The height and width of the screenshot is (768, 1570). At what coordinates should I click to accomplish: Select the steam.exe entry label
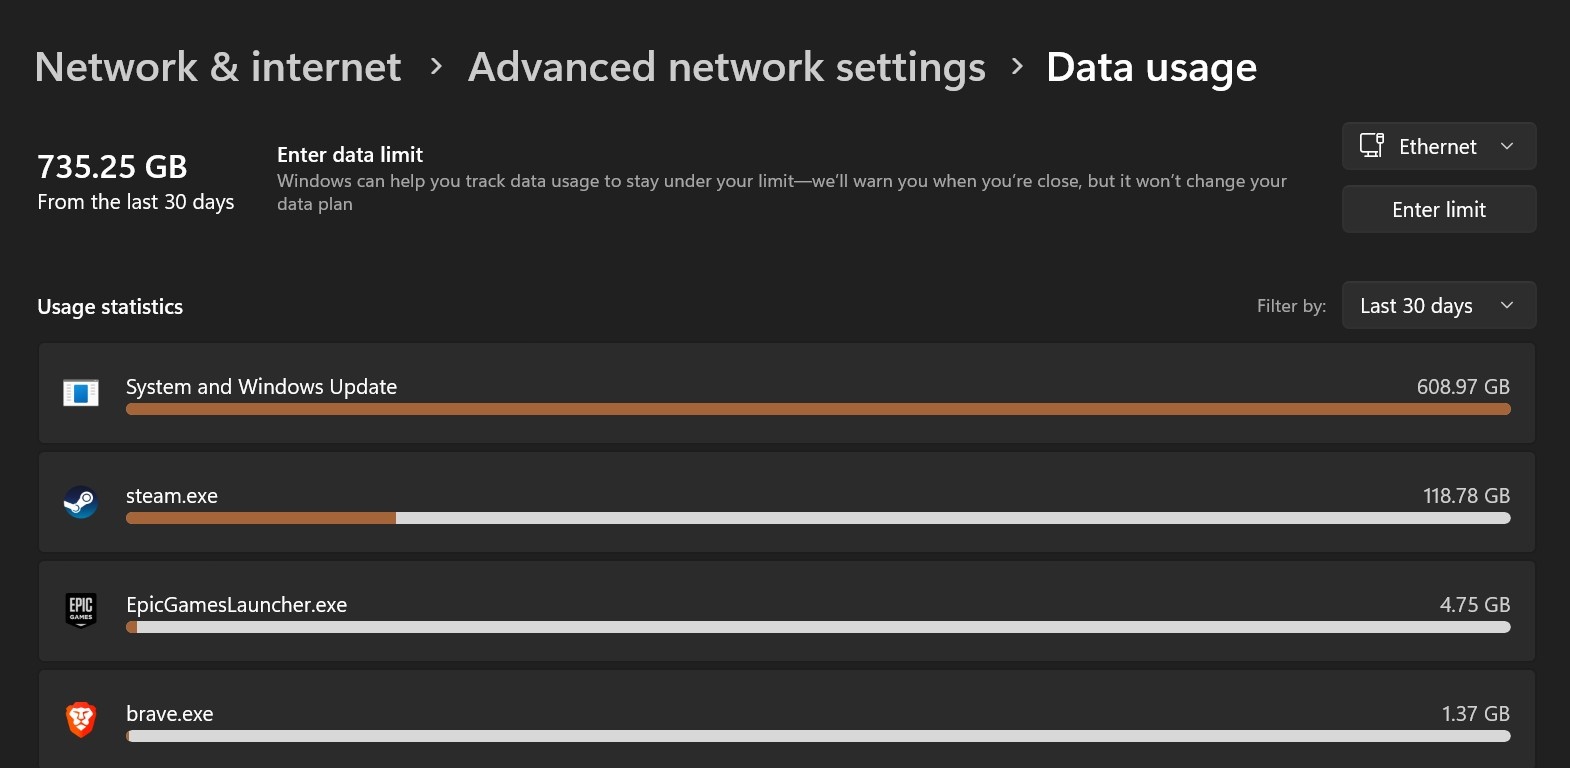(x=172, y=496)
